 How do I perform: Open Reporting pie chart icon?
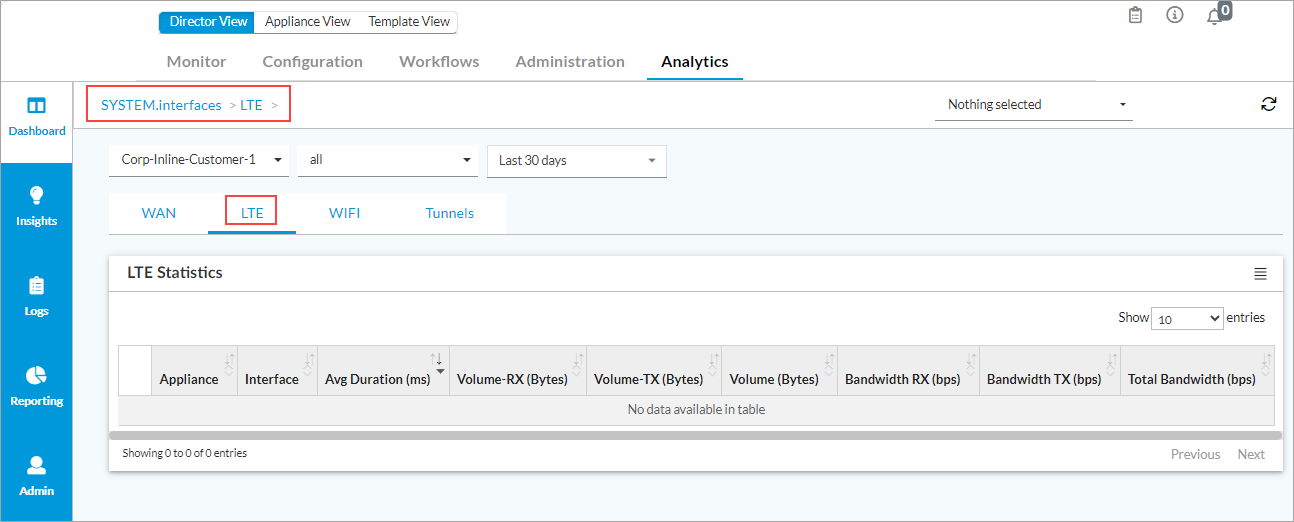click(x=36, y=376)
